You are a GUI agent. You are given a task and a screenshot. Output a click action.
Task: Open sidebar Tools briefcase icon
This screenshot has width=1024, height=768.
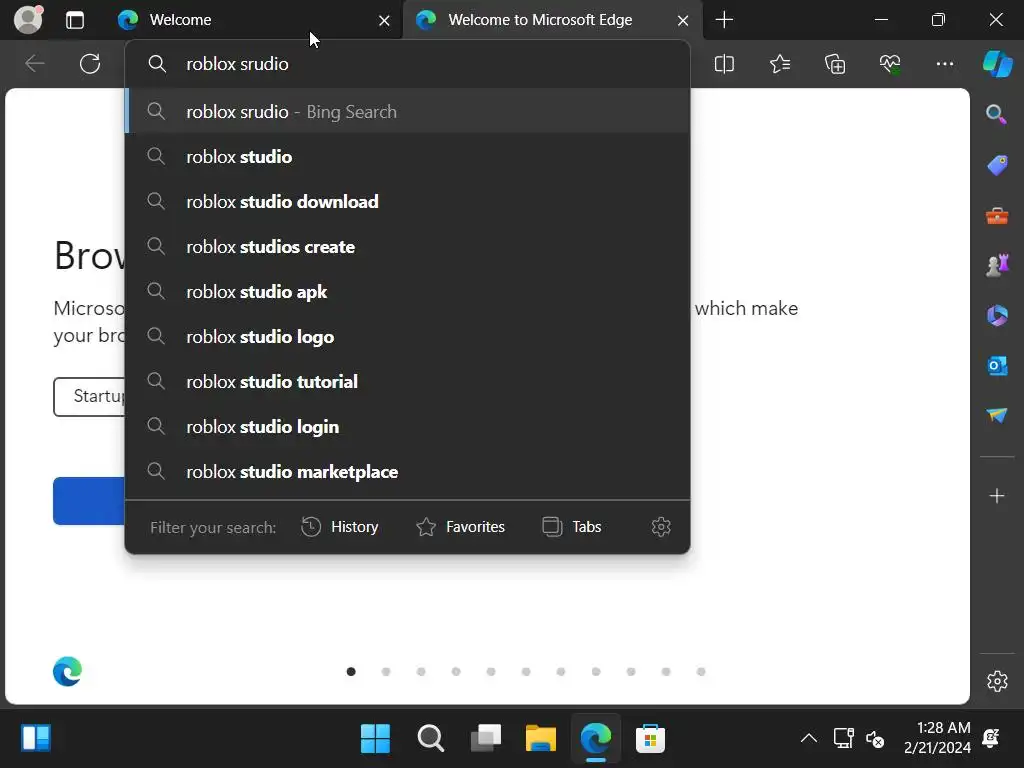997,216
